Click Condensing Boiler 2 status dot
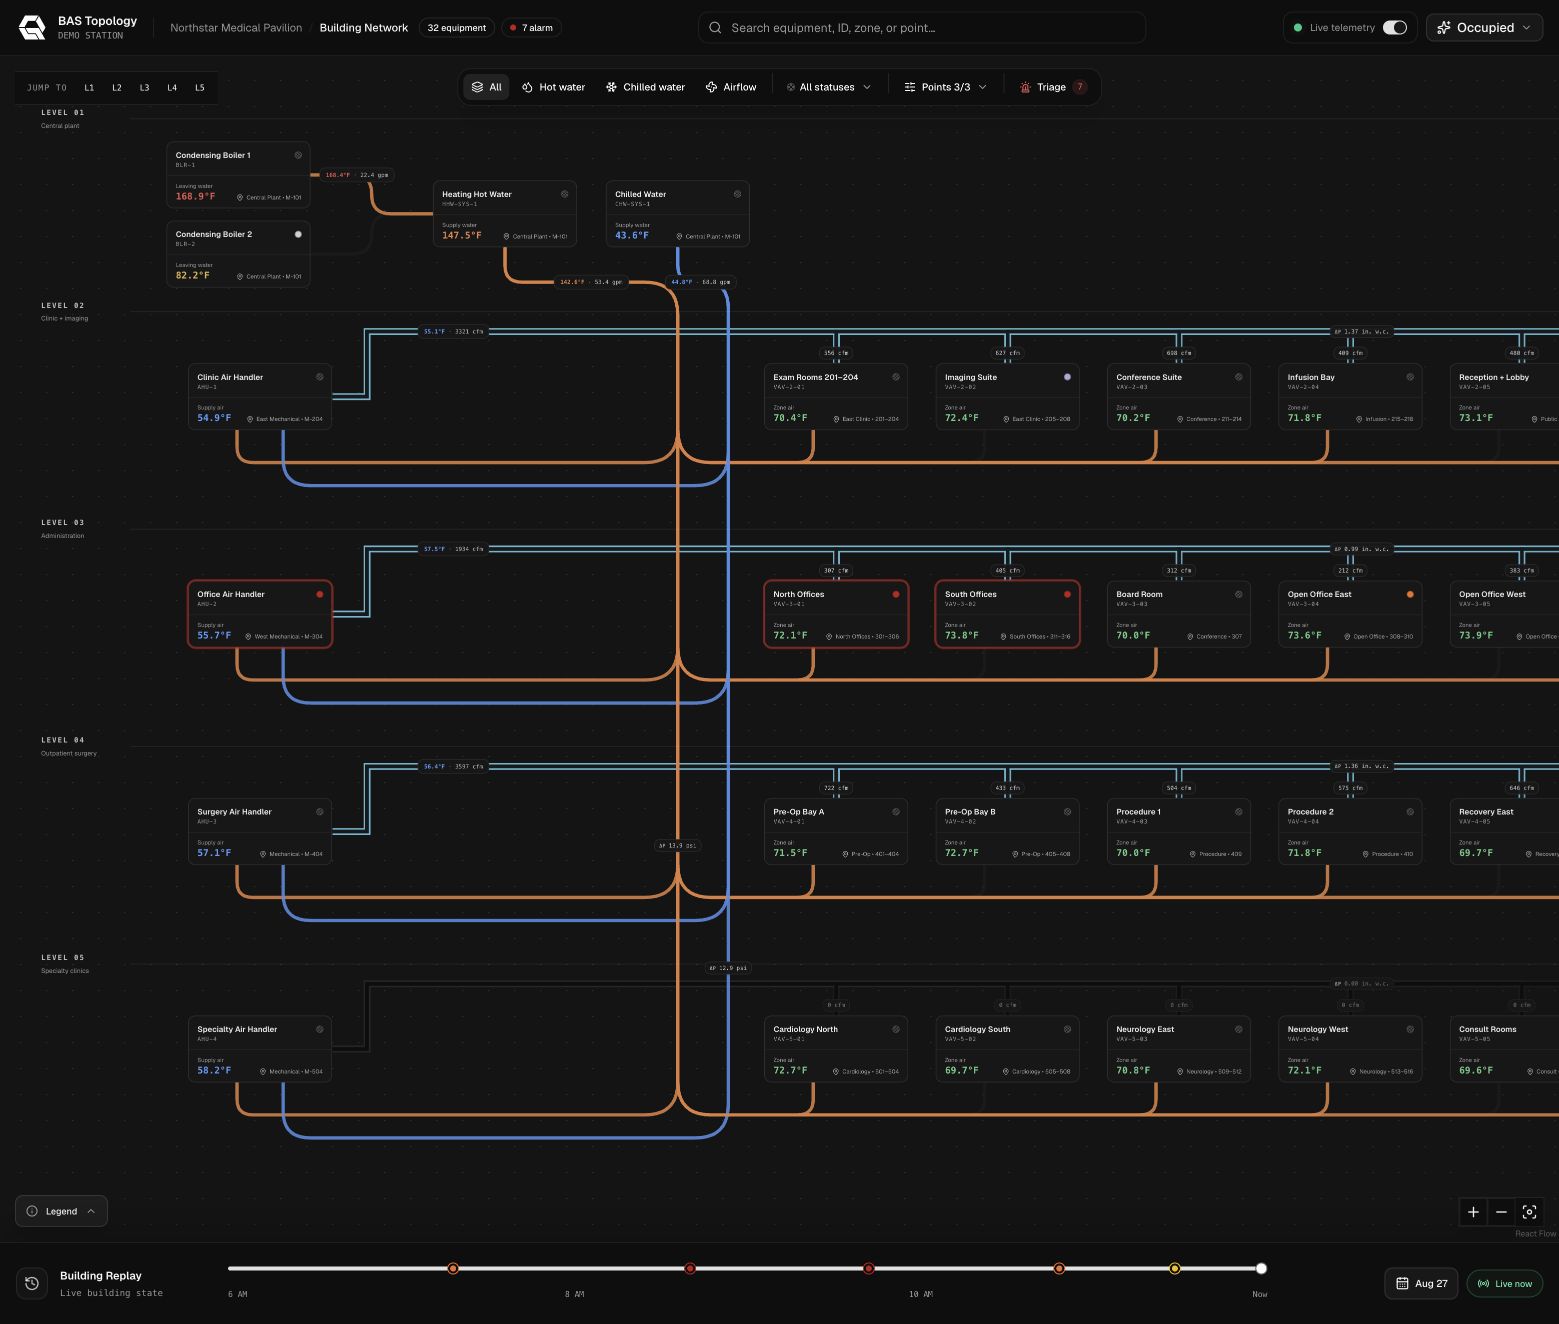This screenshot has height=1324, width=1559. (298, 234)
